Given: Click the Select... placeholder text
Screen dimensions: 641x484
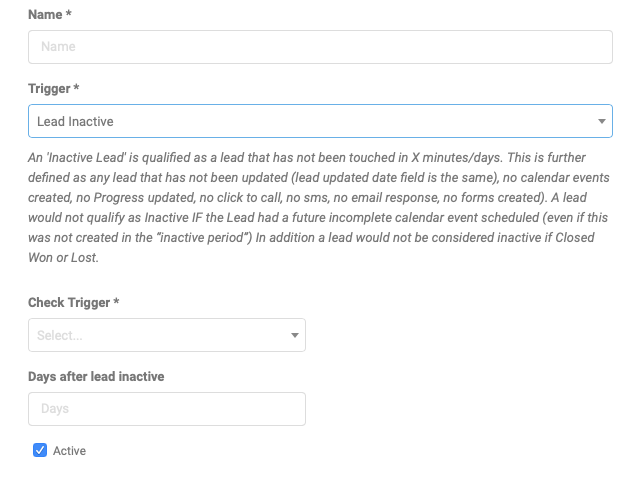Looking at the screenshot, I should coord(60,336).
